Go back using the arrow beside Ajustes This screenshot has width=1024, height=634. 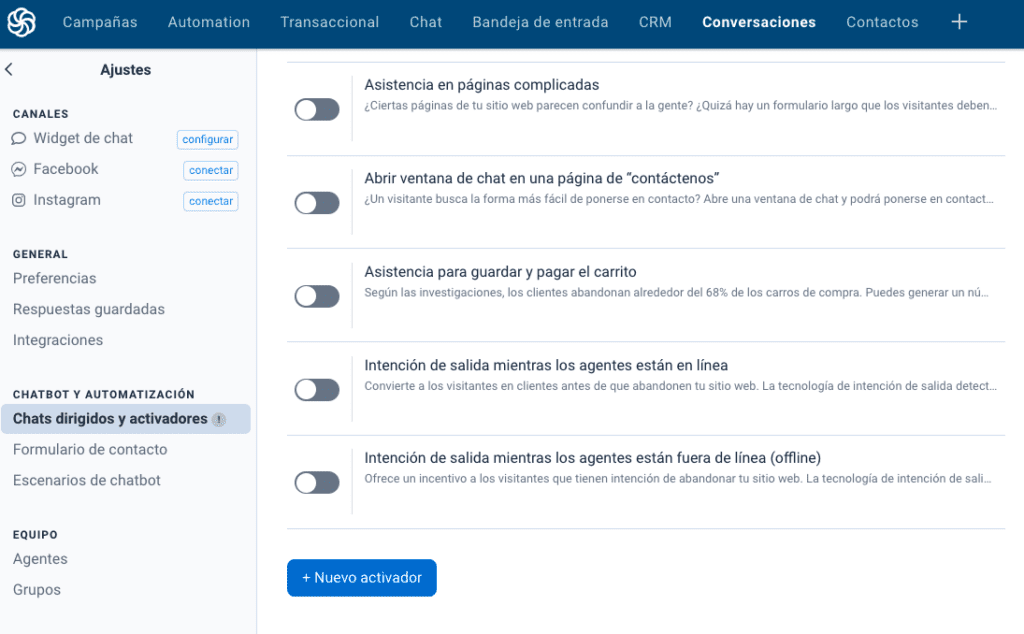pyautogui.click(x=9, y=69)
